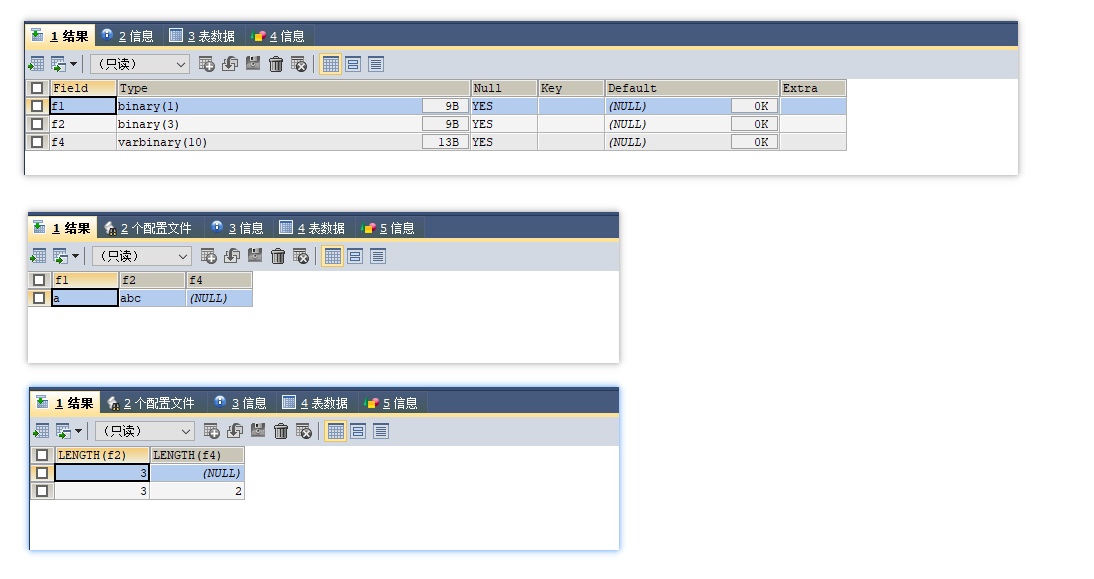
Task: Click the '0K' button in f1 Default cell
Action: (754, 106)
